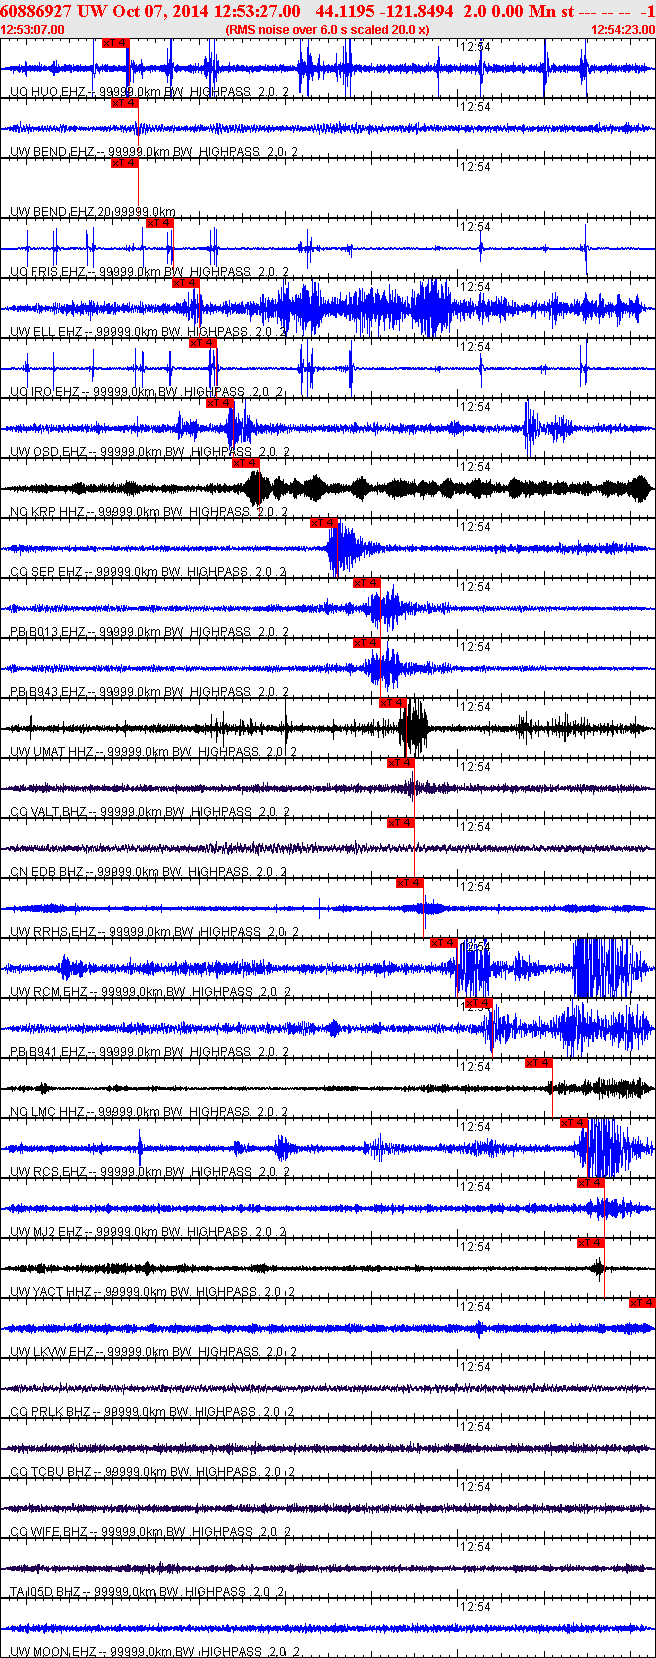Image resolution: width=656 pixels, height=1658 pixels.
Task: Select the pick marker on the CN EDB trace
Action: pos(401,823)
